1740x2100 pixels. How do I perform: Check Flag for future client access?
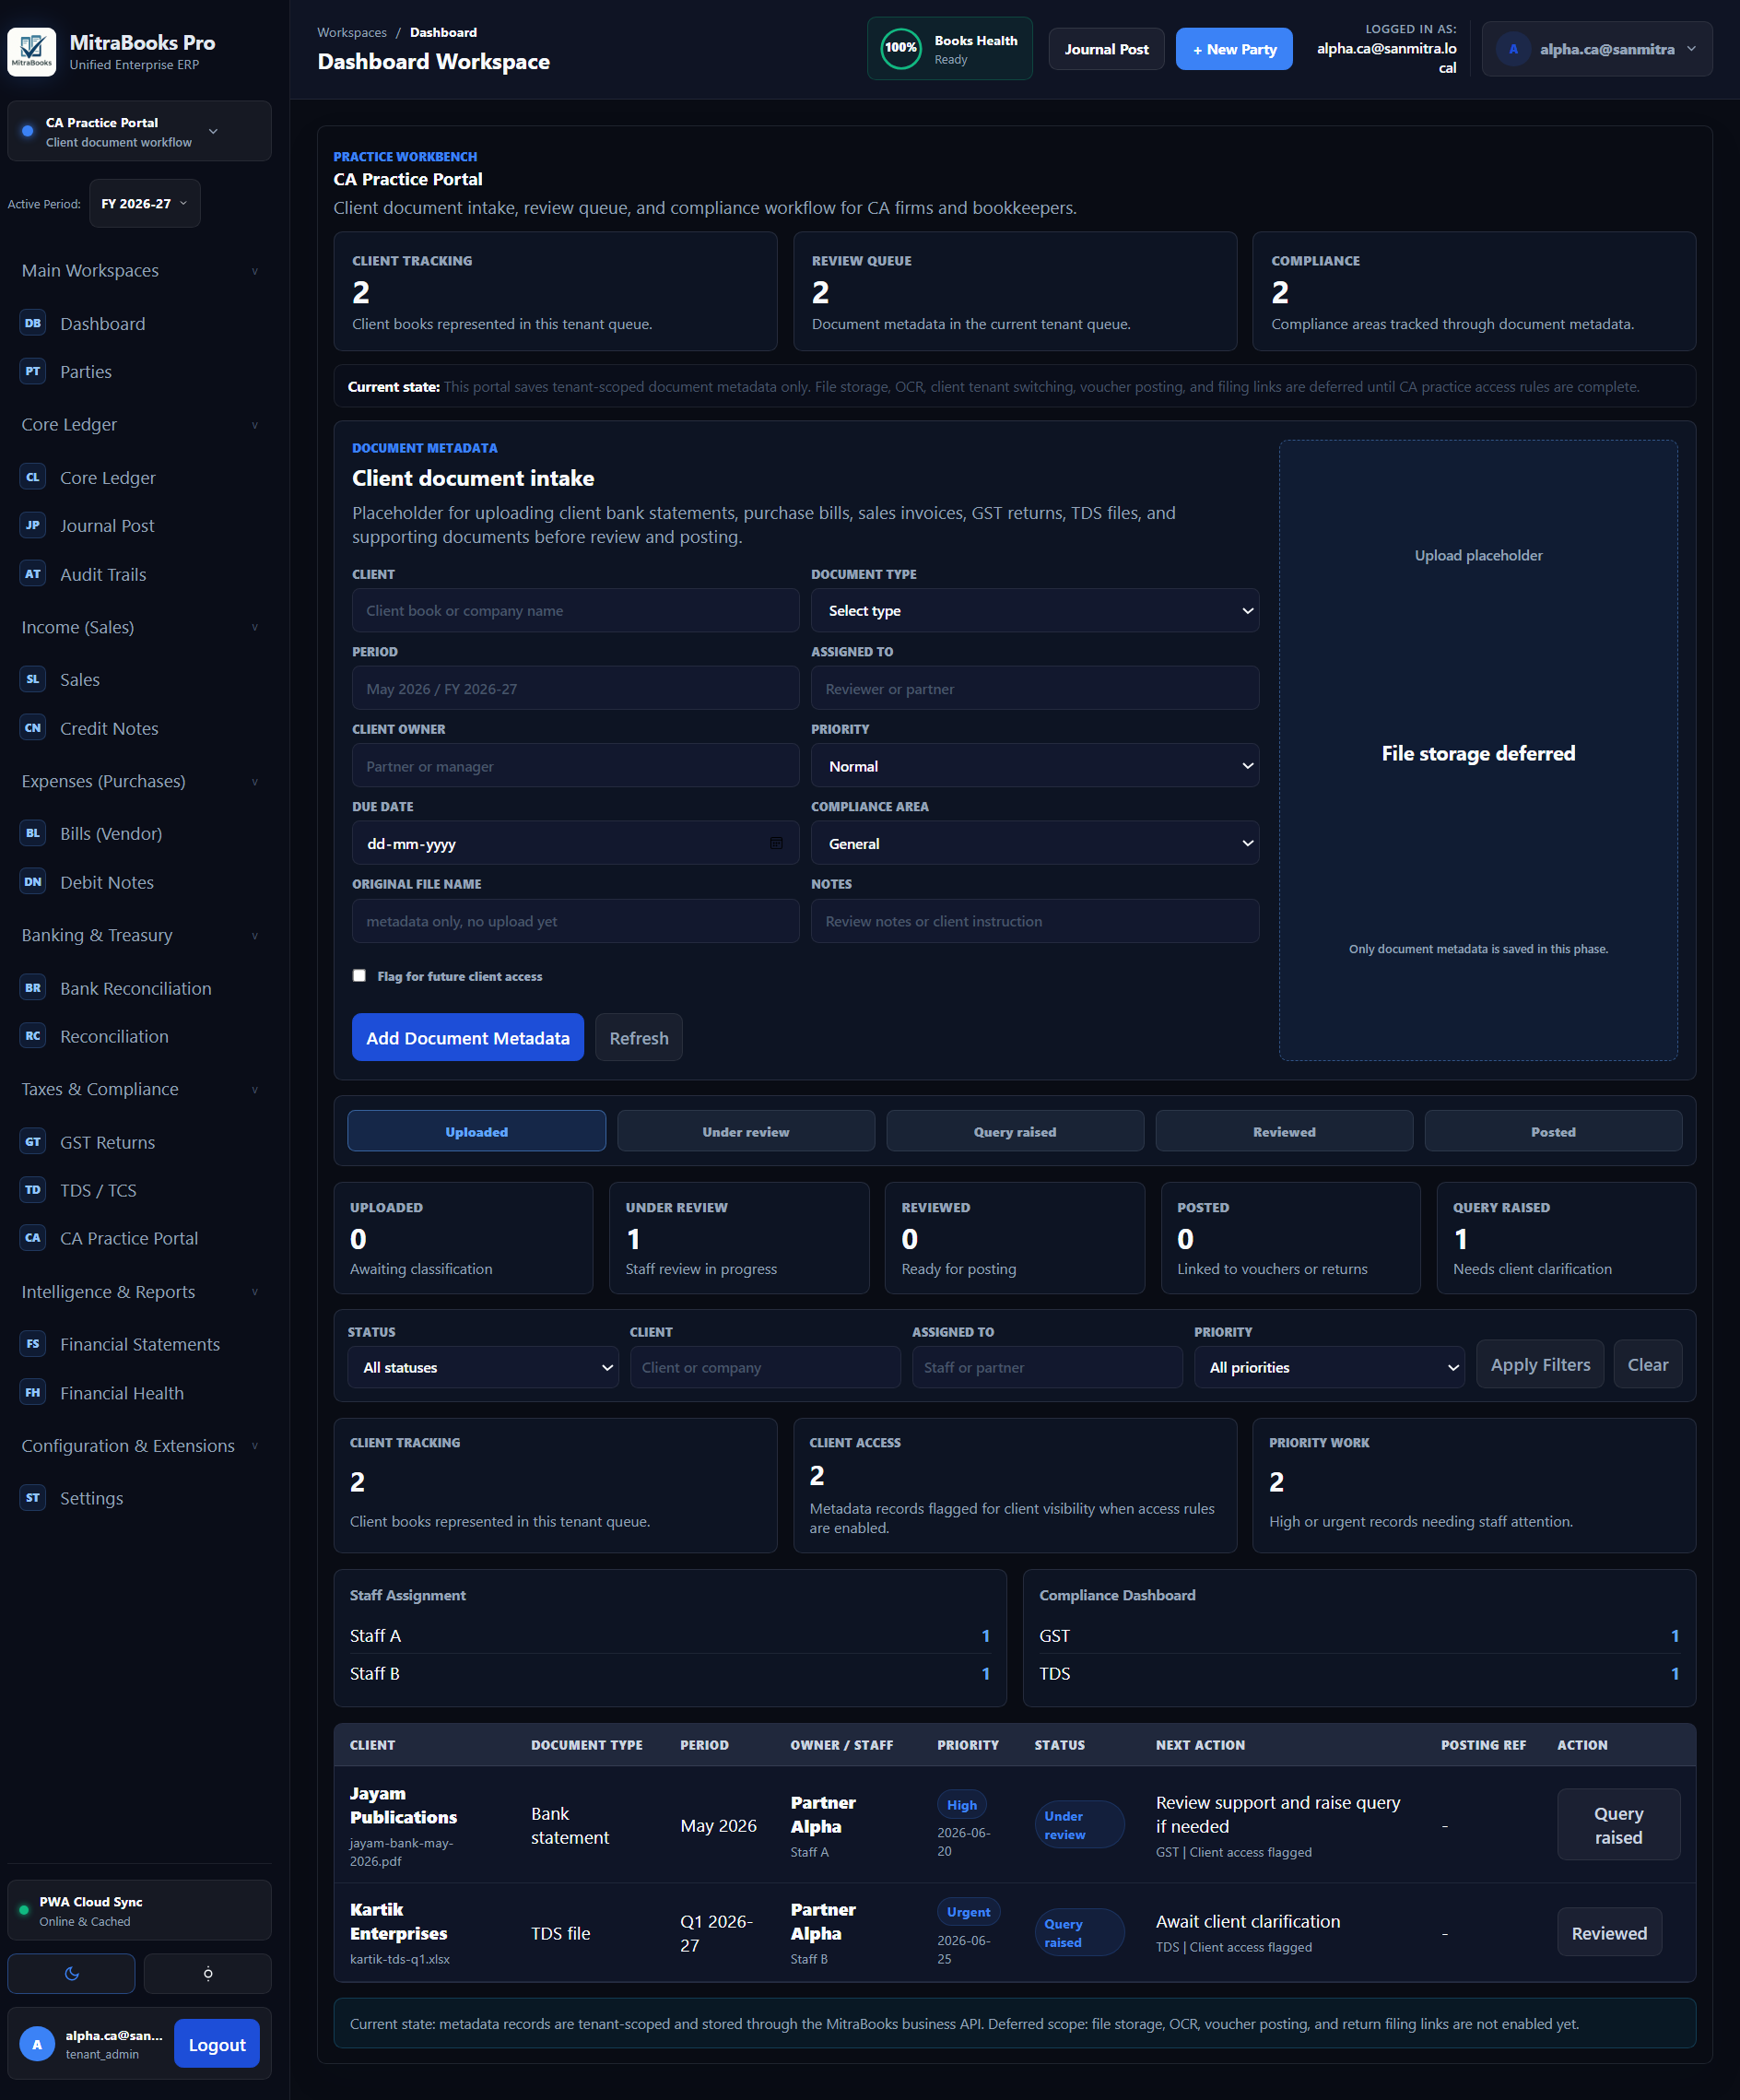click(359, 976)
